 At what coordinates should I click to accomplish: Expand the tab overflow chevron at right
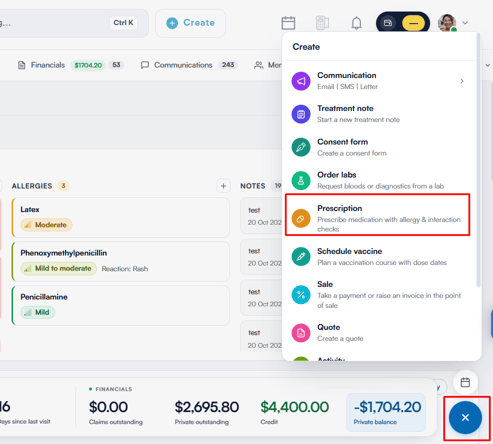pyautogui.click(x=488, y=65)
